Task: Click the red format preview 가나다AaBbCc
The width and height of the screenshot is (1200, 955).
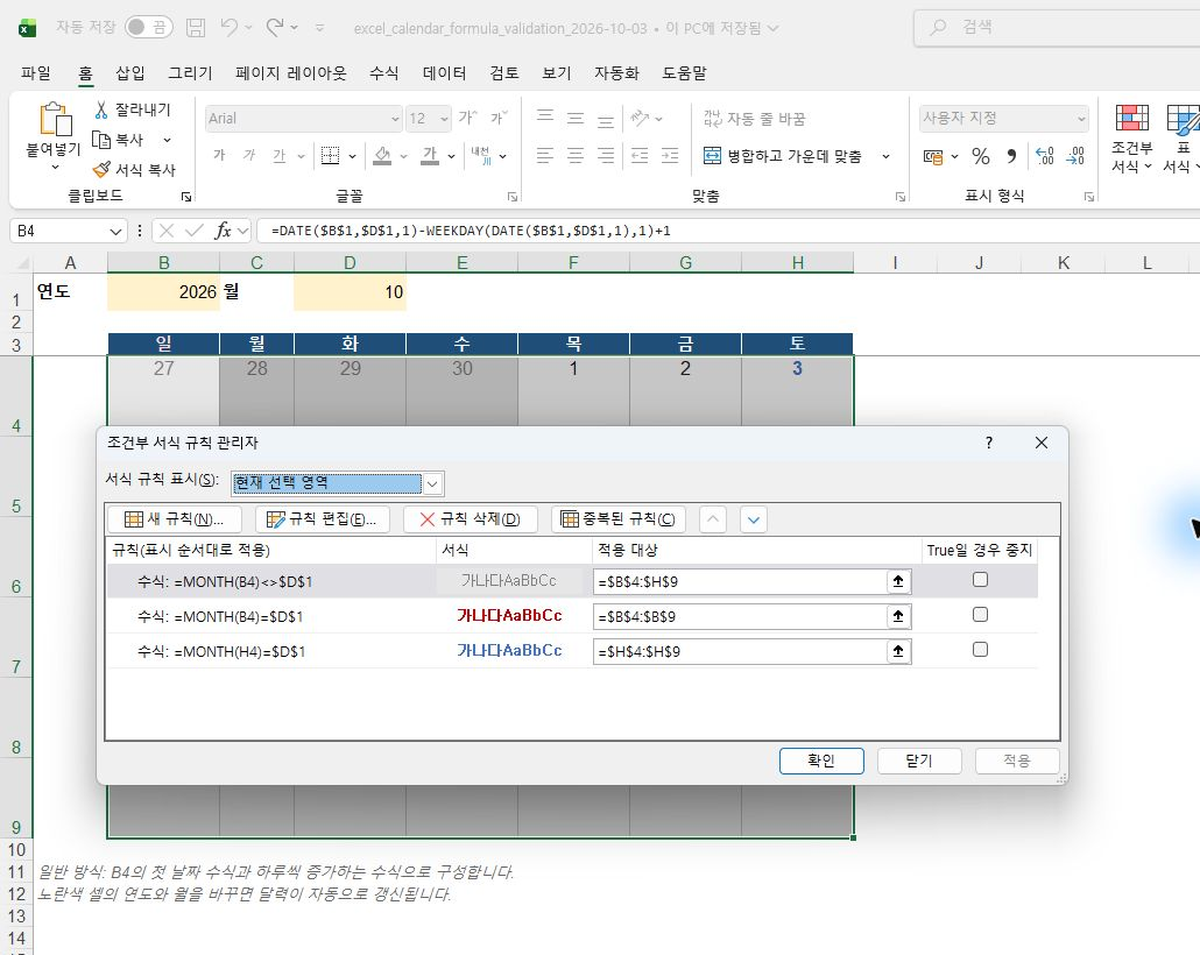Action: pyautogui.click(x=510, y=616)
